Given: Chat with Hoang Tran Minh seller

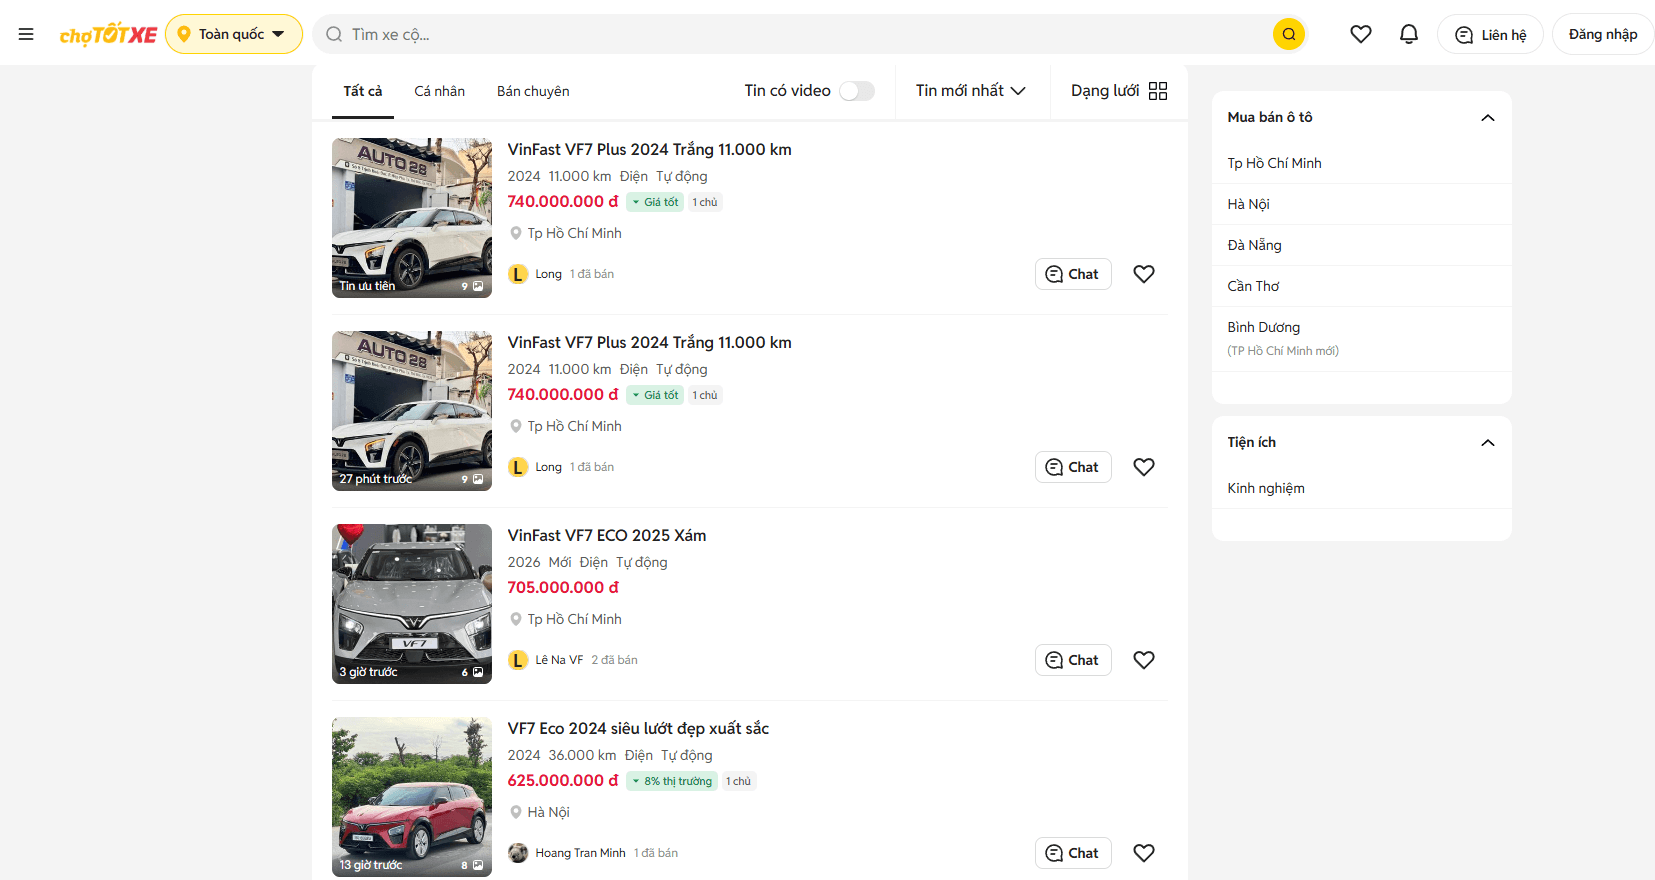Looking at the screenshot, I should point(1073,853).
